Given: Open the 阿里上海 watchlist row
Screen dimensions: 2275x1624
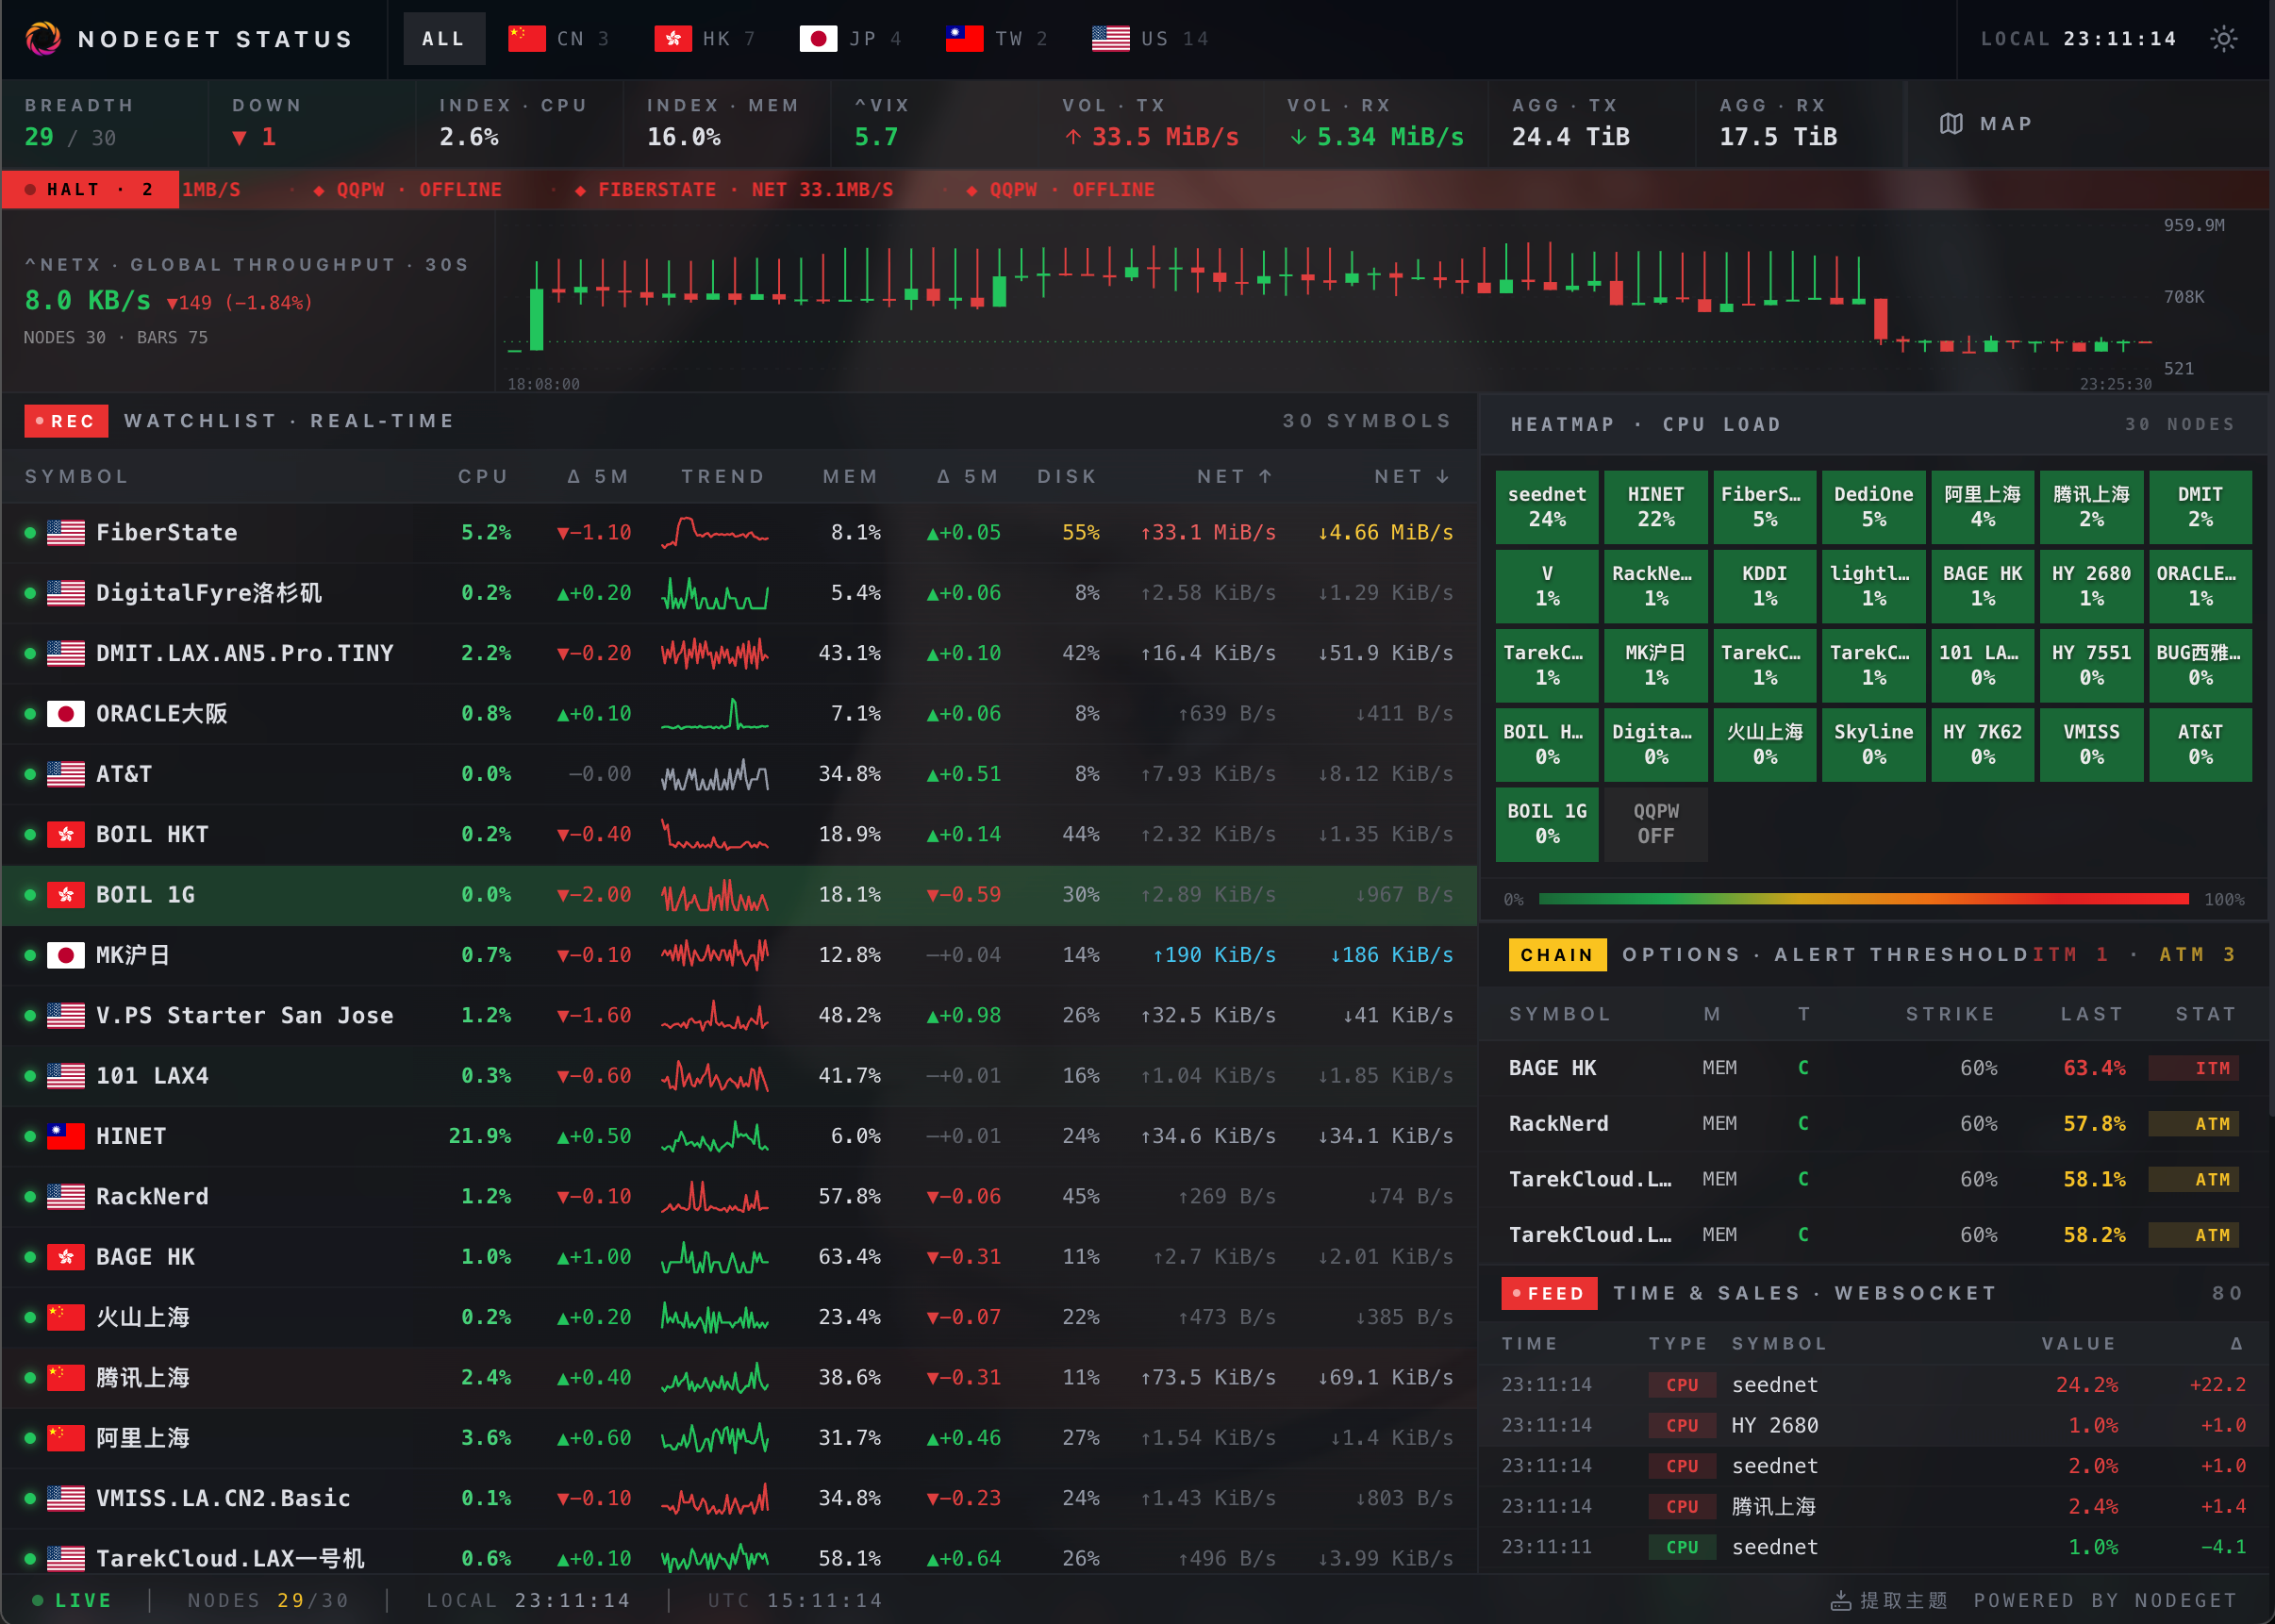Looking at the screenshot, I should pos(739,1438).
